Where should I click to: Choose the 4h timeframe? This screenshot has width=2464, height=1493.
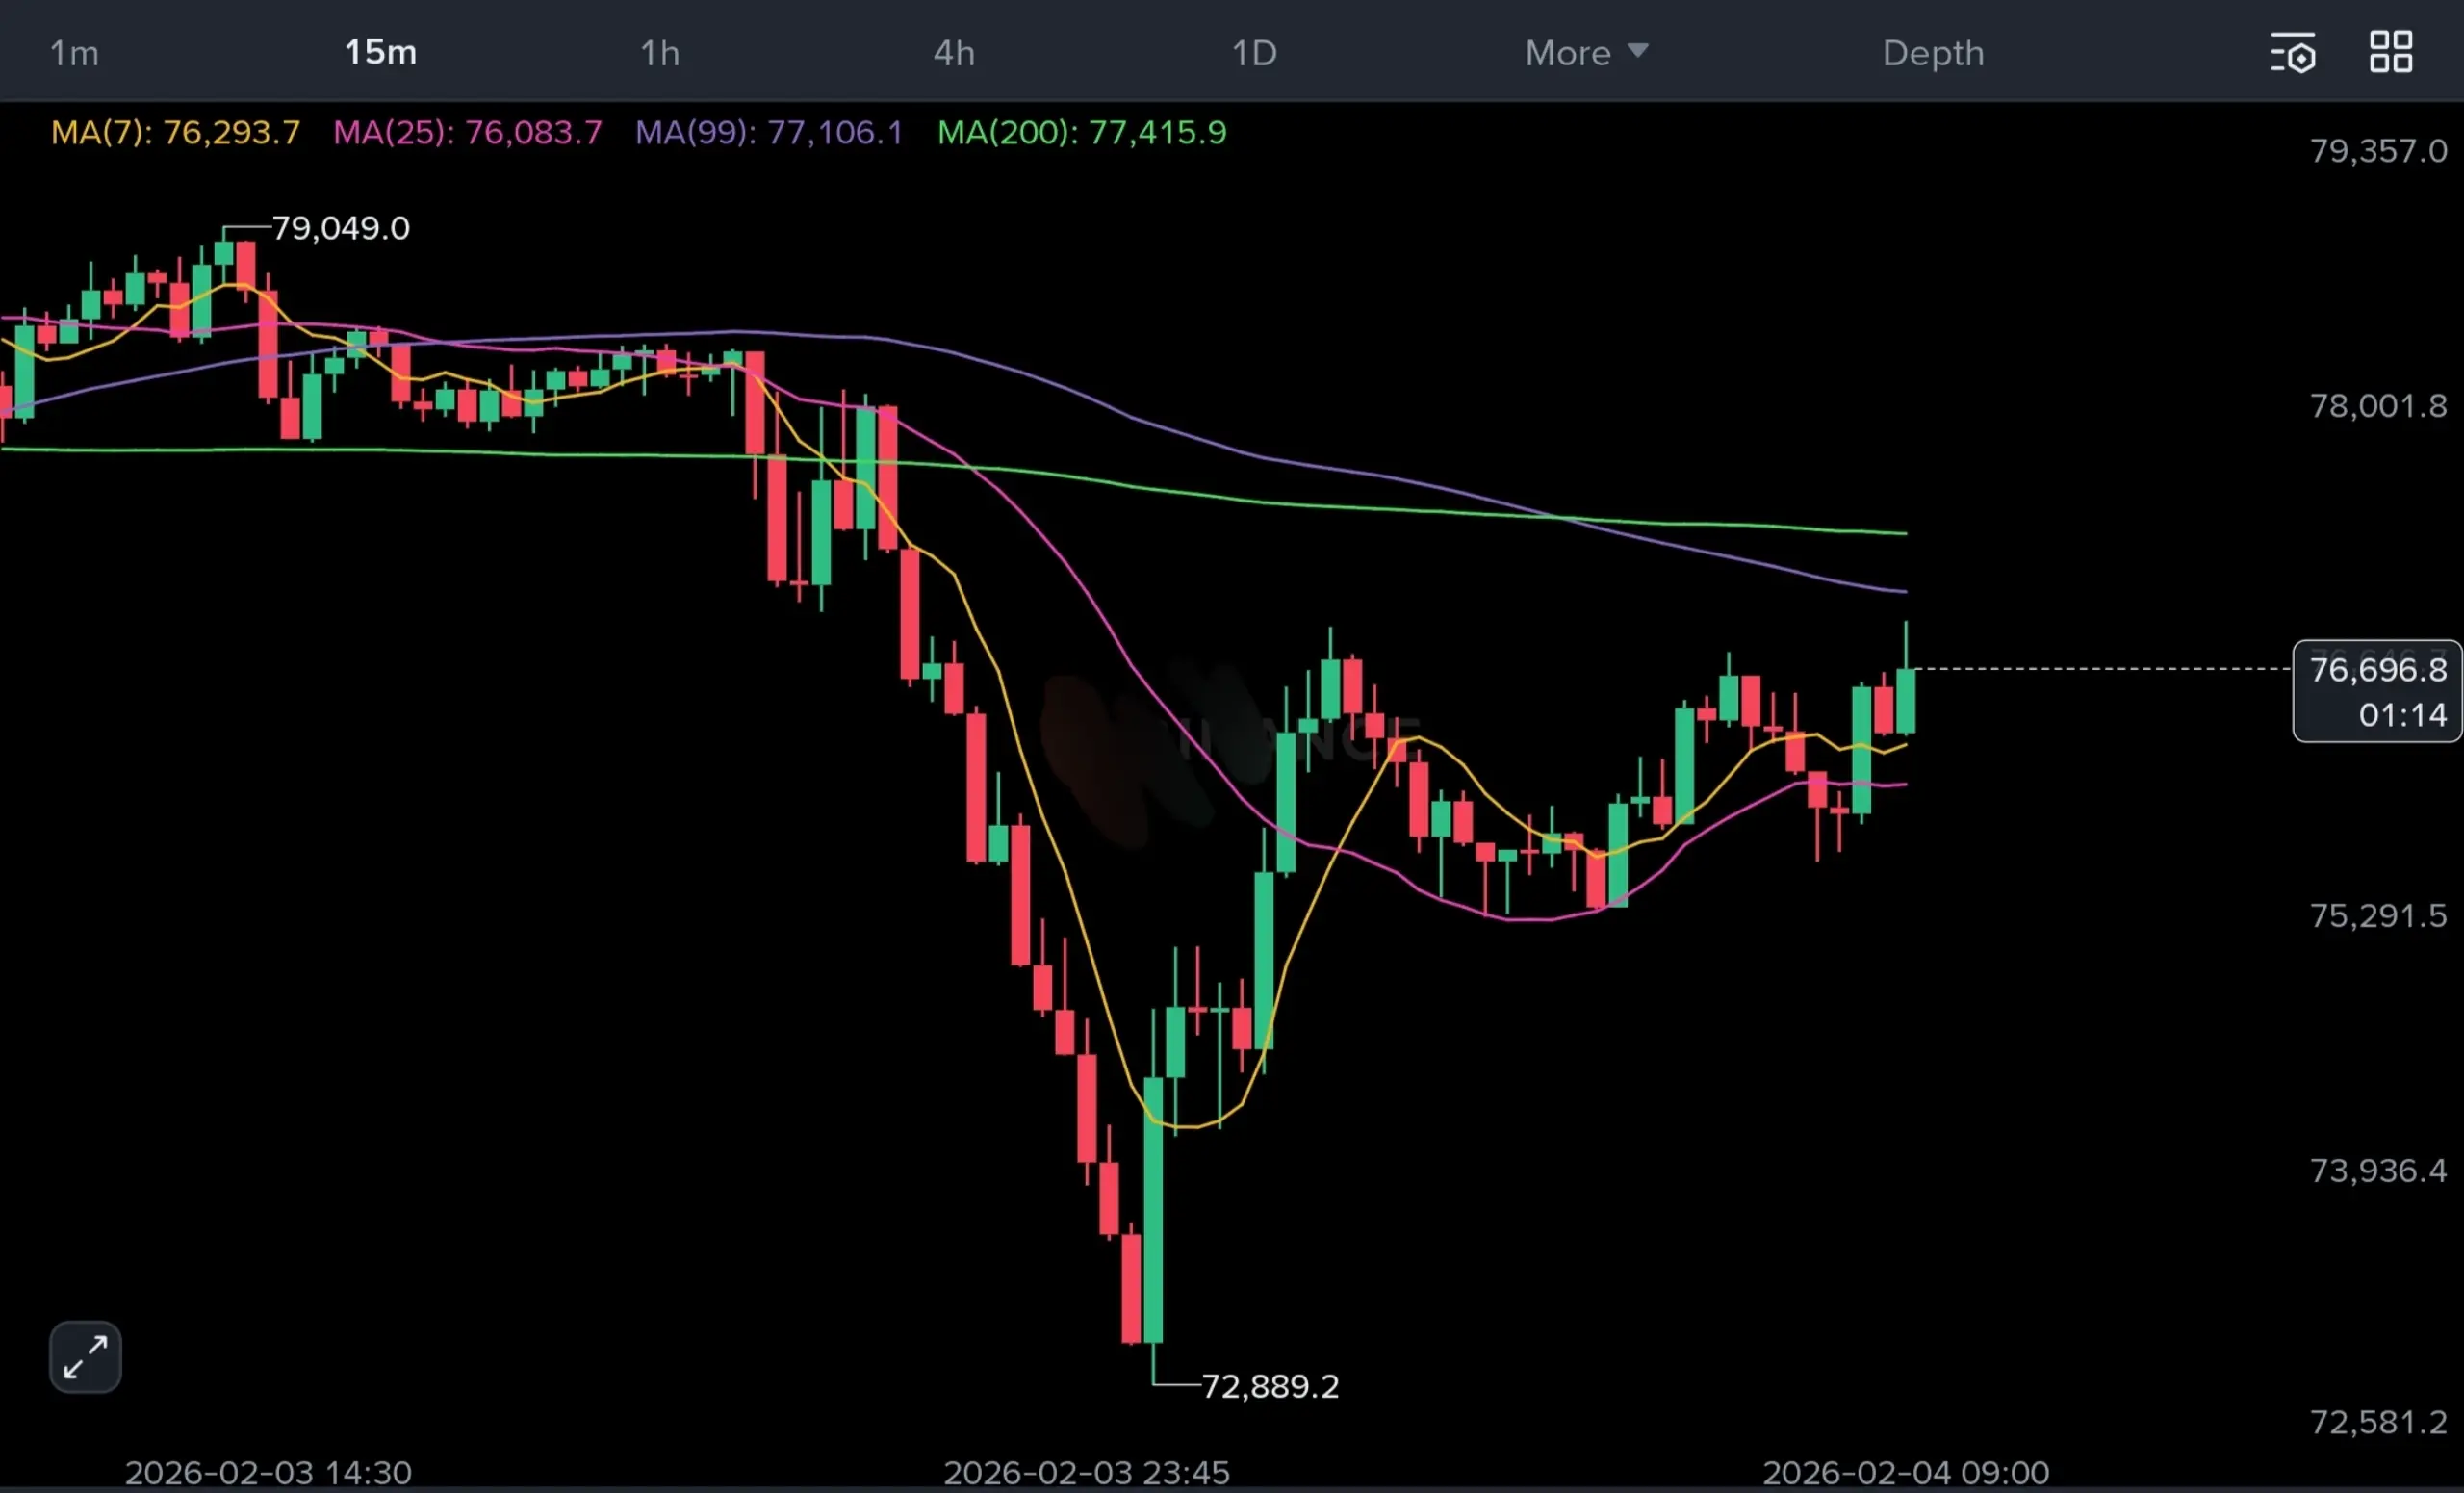pos(954,53)
